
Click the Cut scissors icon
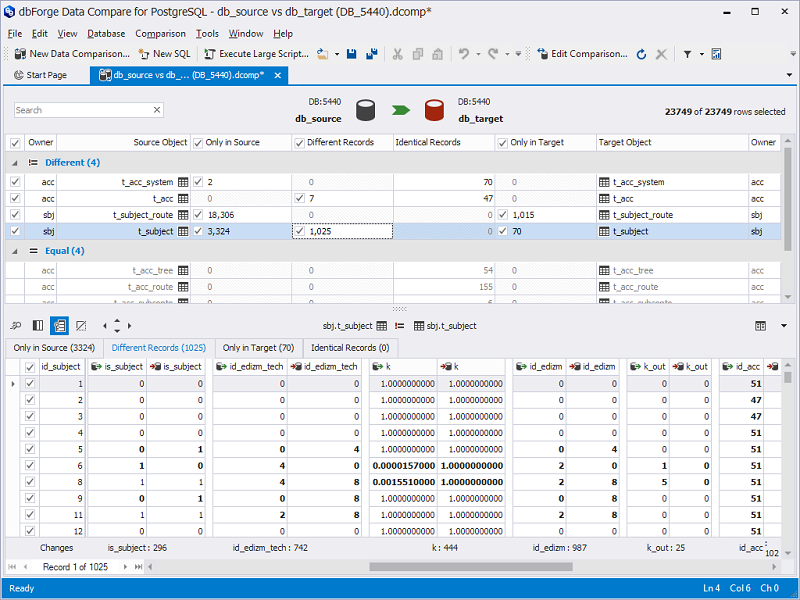(397, 54)
